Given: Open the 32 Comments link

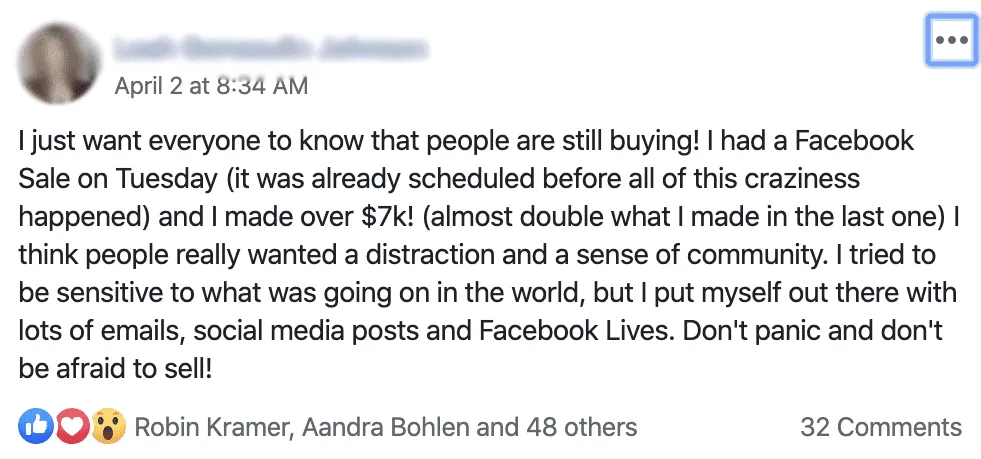Looking at the screenshot, I should [881, 428].
